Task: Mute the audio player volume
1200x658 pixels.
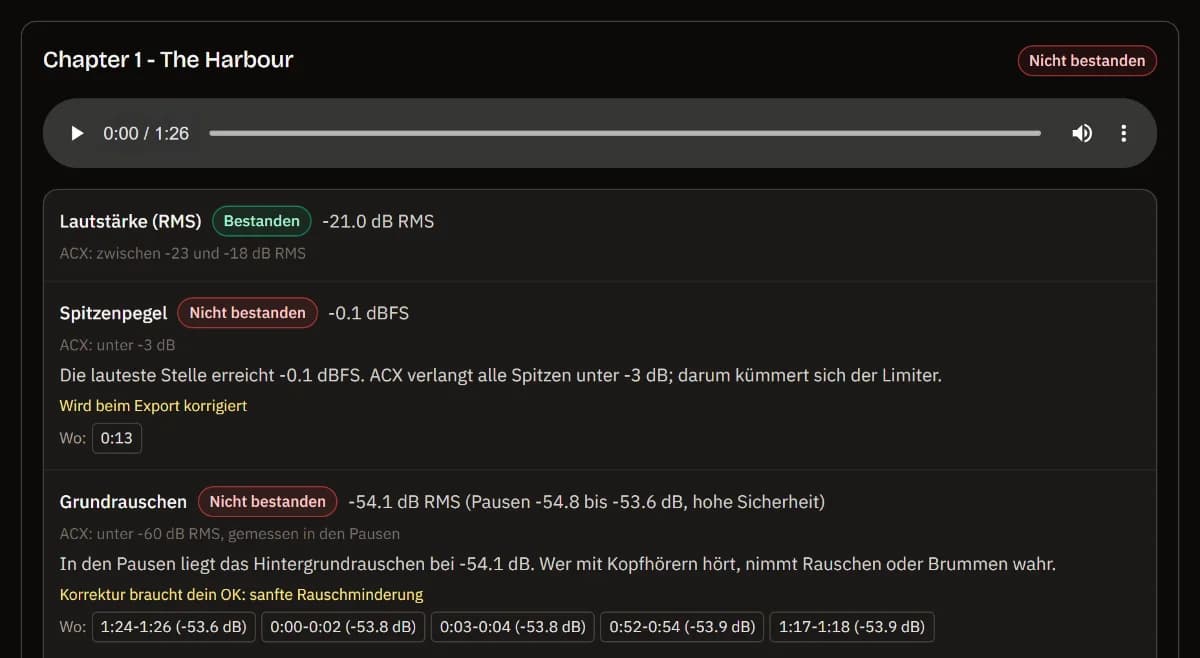Action: (x=1082, y=133)
